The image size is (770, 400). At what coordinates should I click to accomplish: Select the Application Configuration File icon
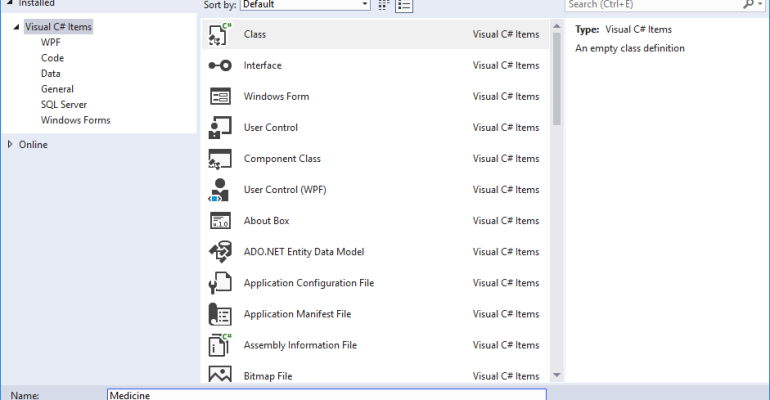tap(220, 283)
